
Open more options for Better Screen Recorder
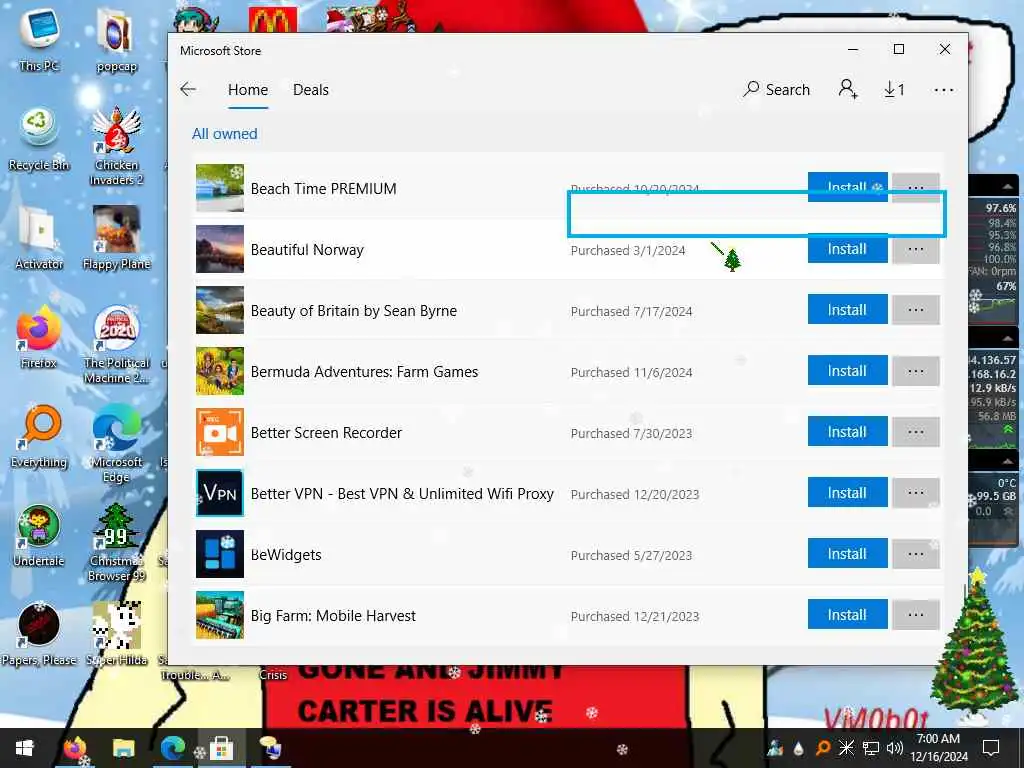coord(916,432)
